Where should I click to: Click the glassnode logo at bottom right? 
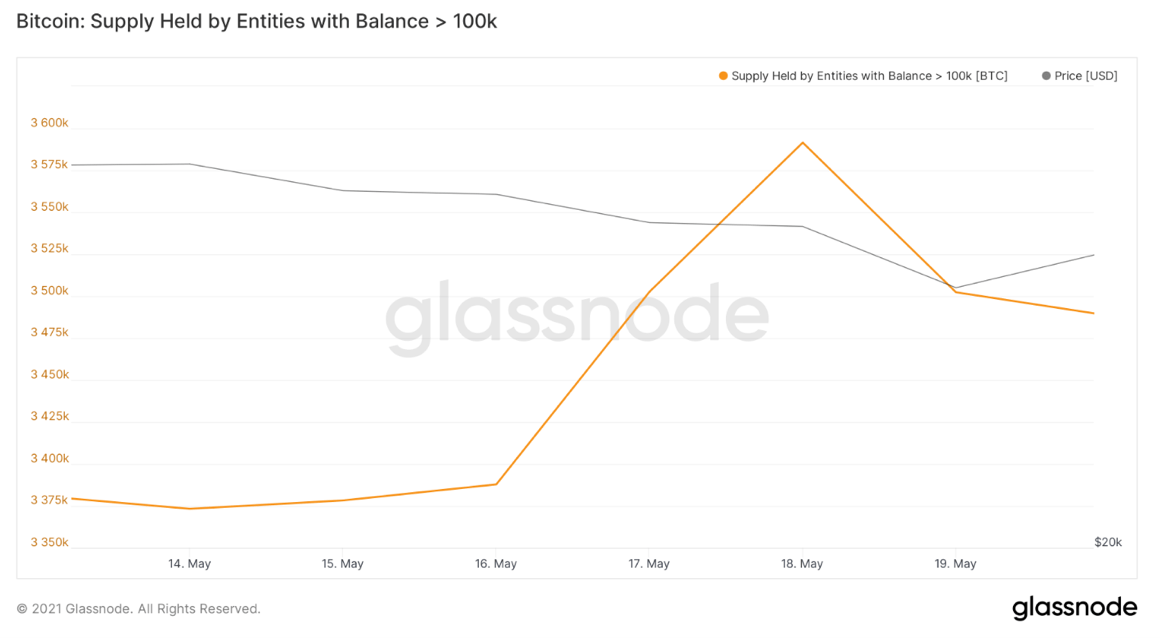click(x=1074, y=608)
